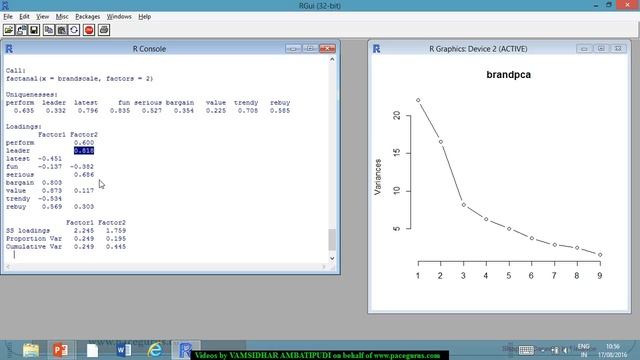Click the on-screen keyboard tray icon

coord(526,350)
